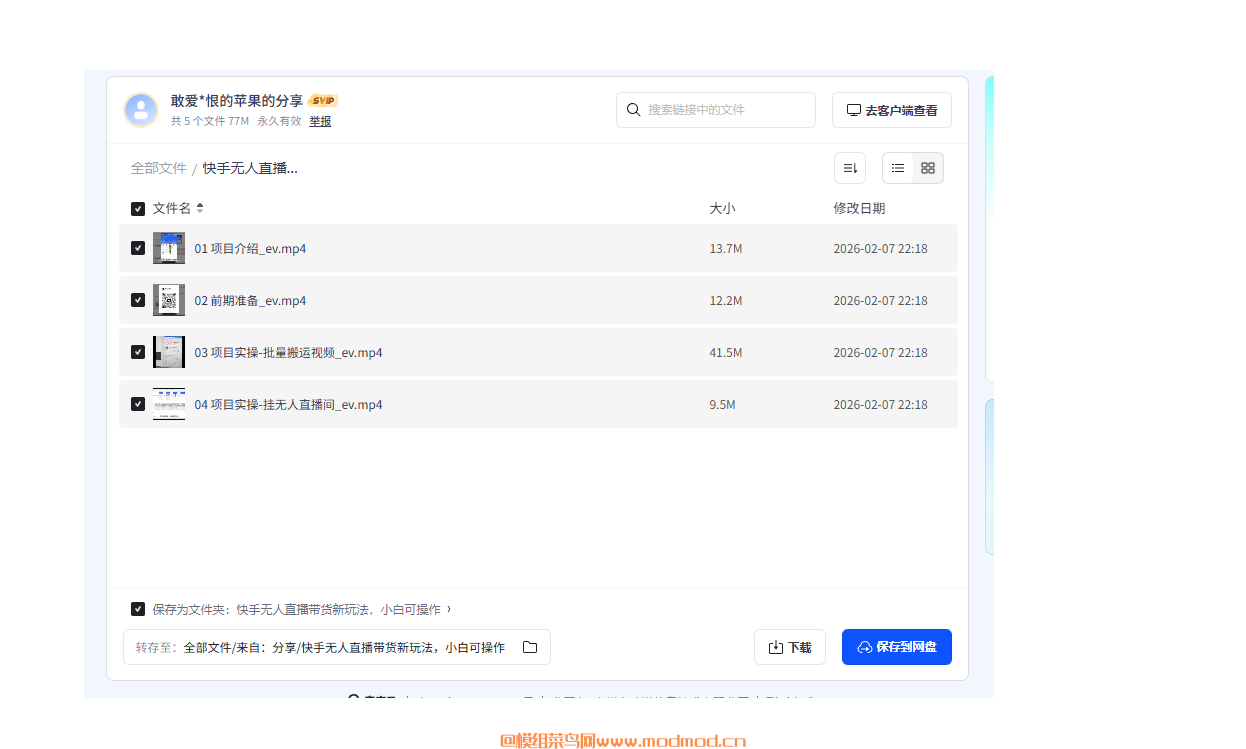Viewport: 1246px width, 749px height.
Task: Expand the save-as-folder name chevron
Action: (449, 609)
